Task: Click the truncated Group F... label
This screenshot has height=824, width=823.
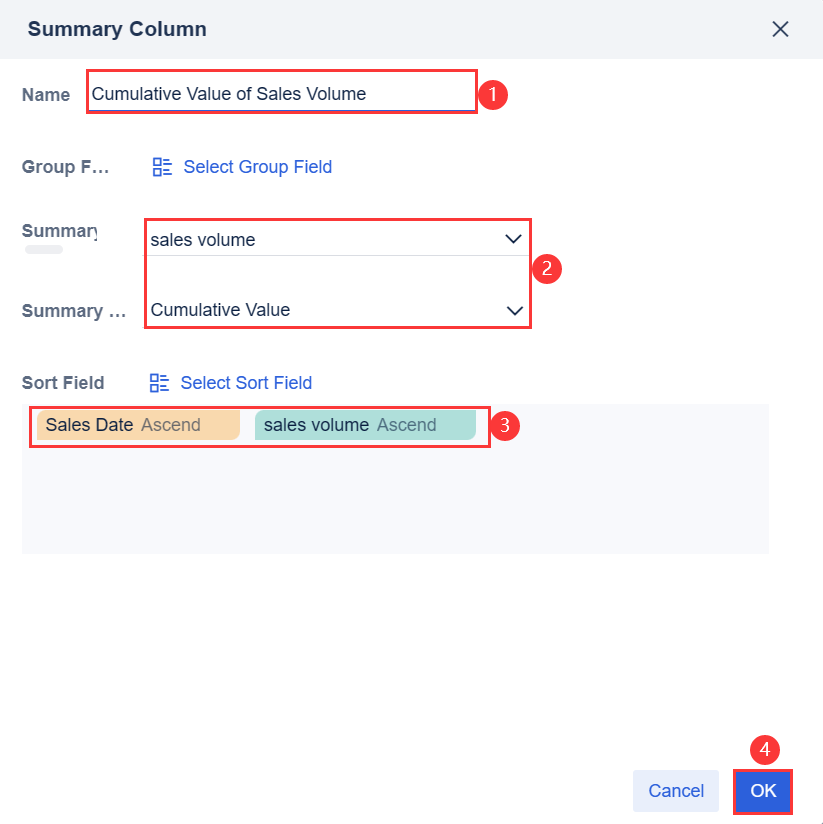Action: (x=66, y=167)
